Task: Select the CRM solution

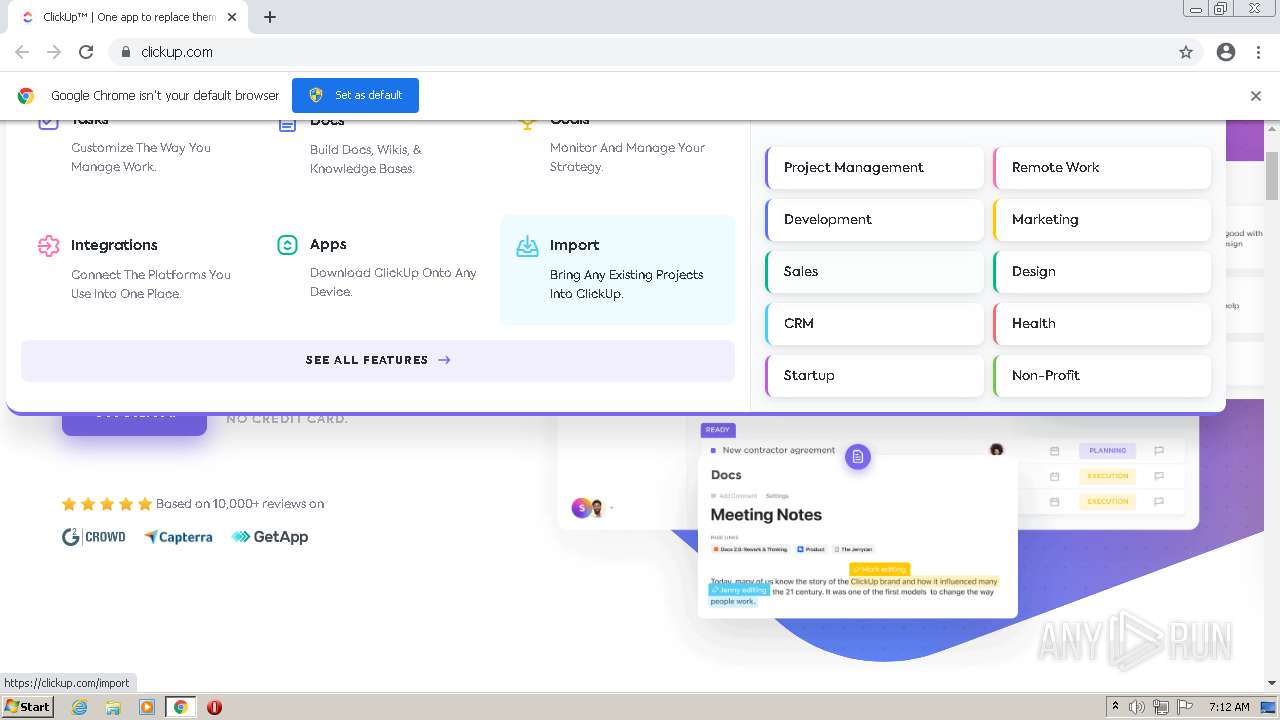Action: (875, 323)
